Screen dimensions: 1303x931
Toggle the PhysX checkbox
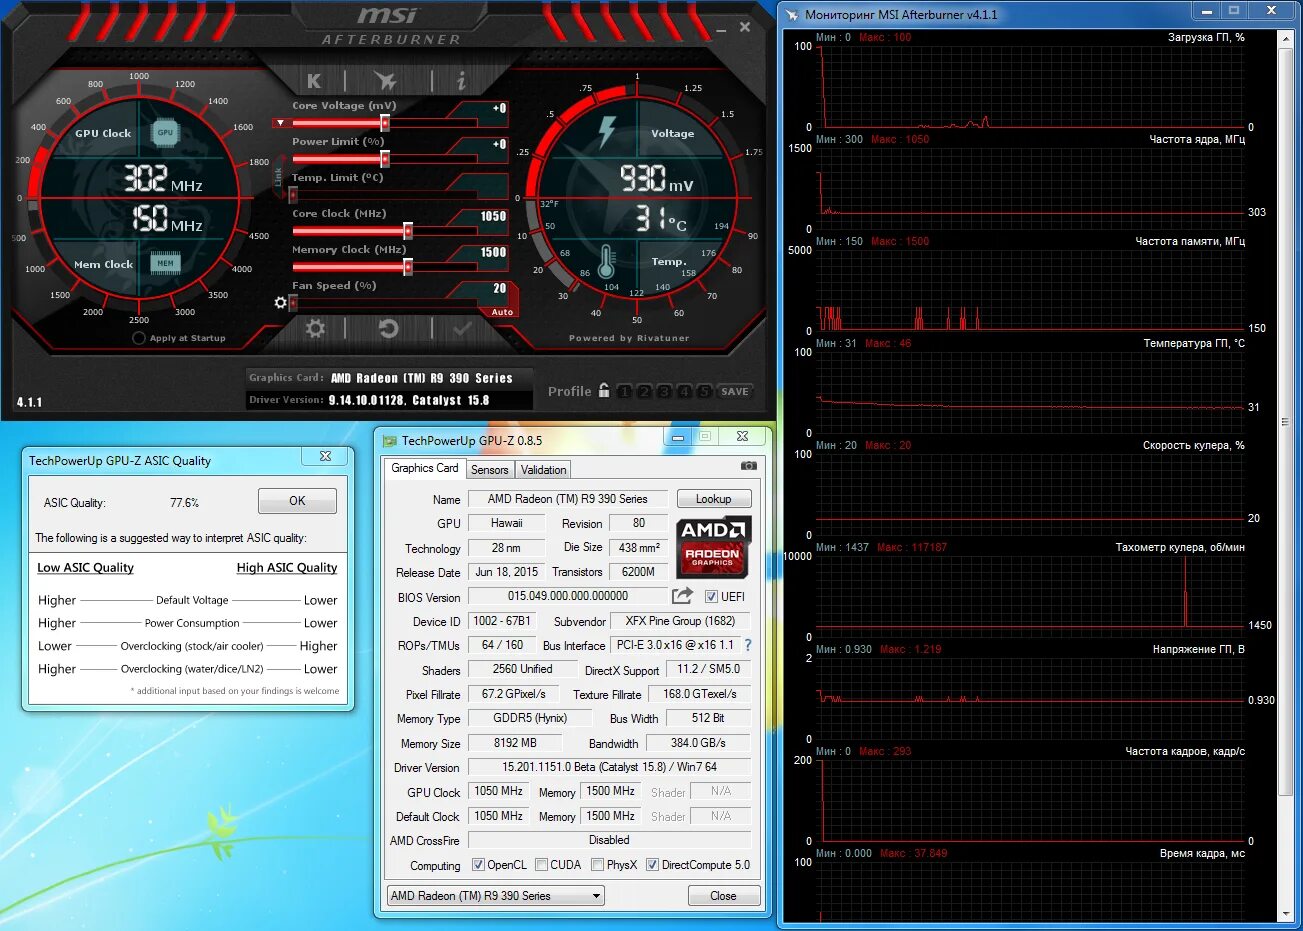[x=597, y=865]
